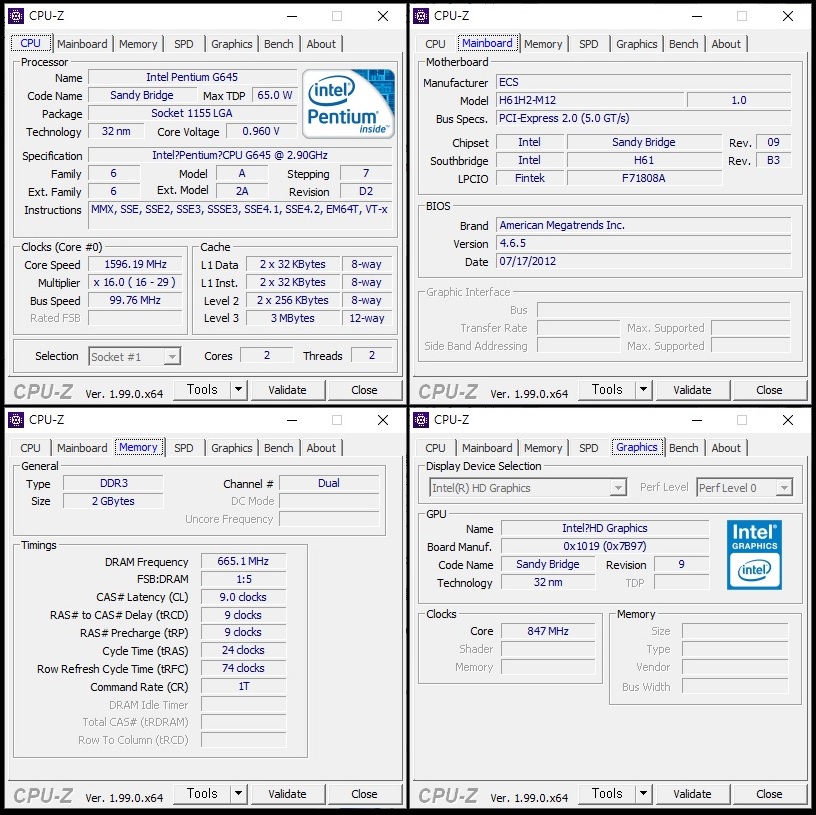This screenshot has width=816, height=815.
Task: Go to the About tab in the CPU window
Action: click(x=321, y=44)
